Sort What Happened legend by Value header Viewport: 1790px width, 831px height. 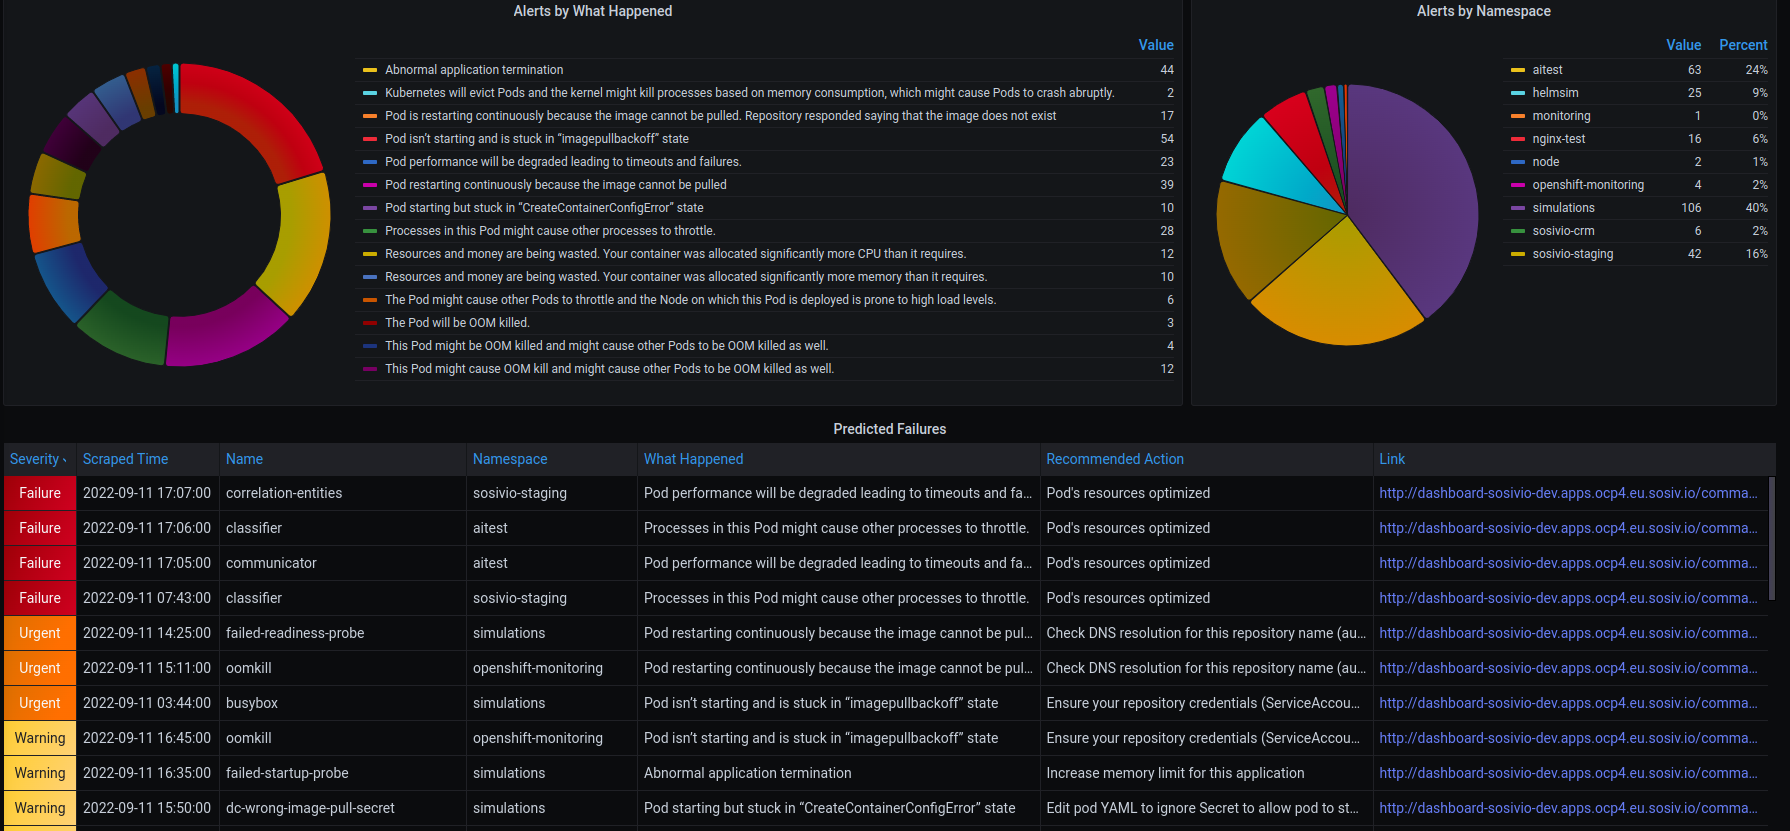pos(1156,45)
